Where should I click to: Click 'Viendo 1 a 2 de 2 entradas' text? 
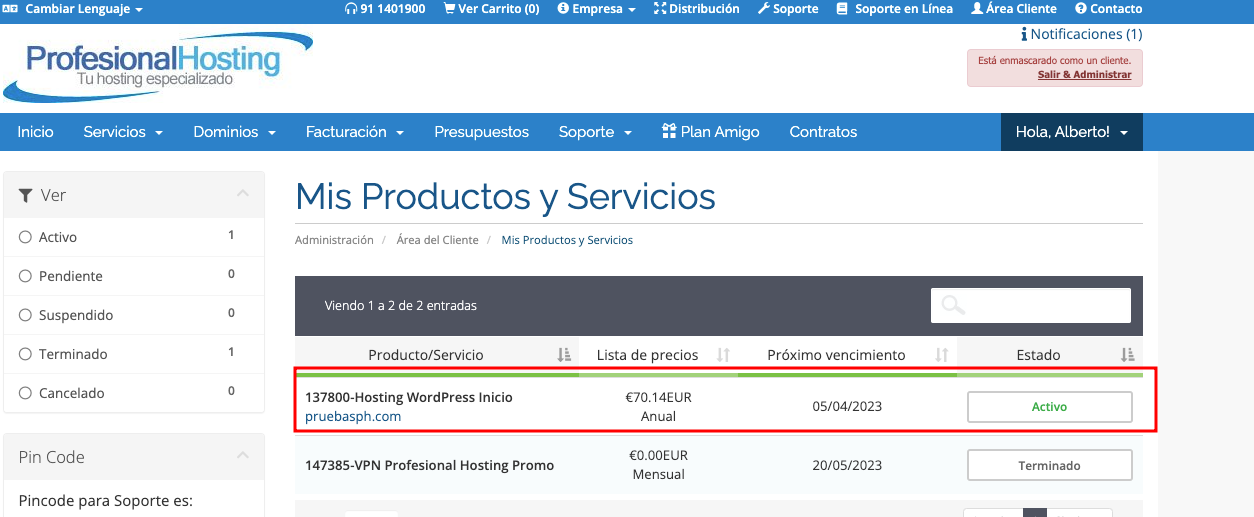[401, 305]
